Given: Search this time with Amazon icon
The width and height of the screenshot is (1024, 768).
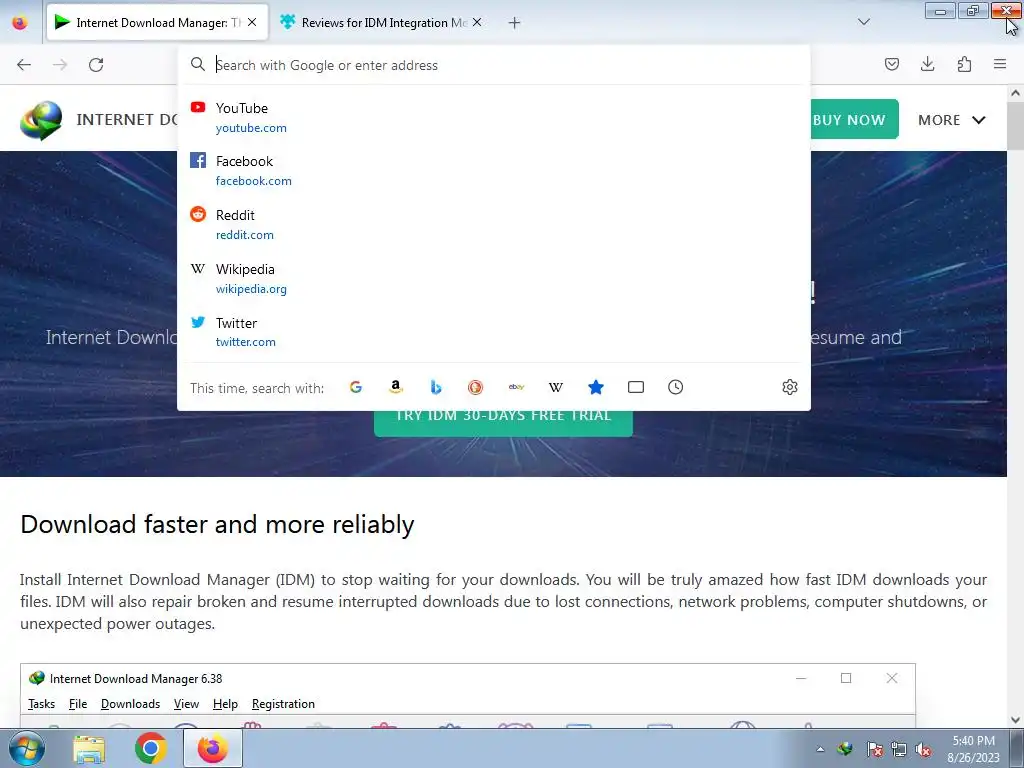Looking at the screenshot, I should [x=395, y=387].
